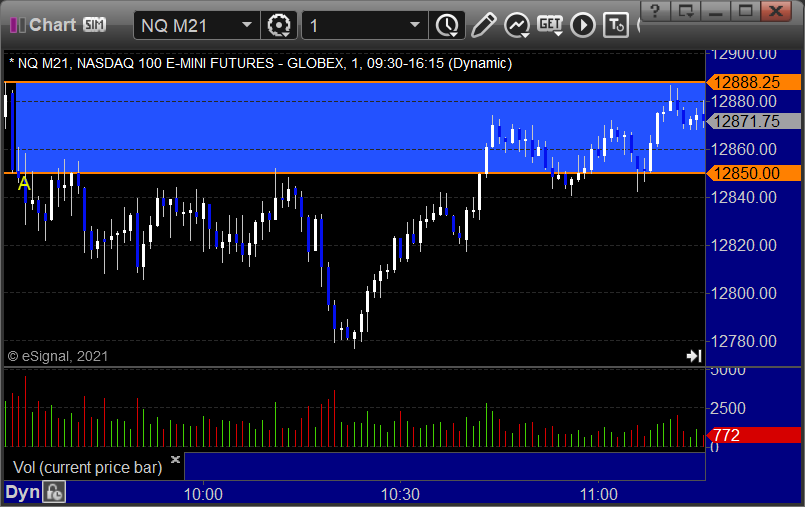Screen dimensions: 805x507
Task: Click the 10:30 time axis label
Action: [x=400, y=495]
